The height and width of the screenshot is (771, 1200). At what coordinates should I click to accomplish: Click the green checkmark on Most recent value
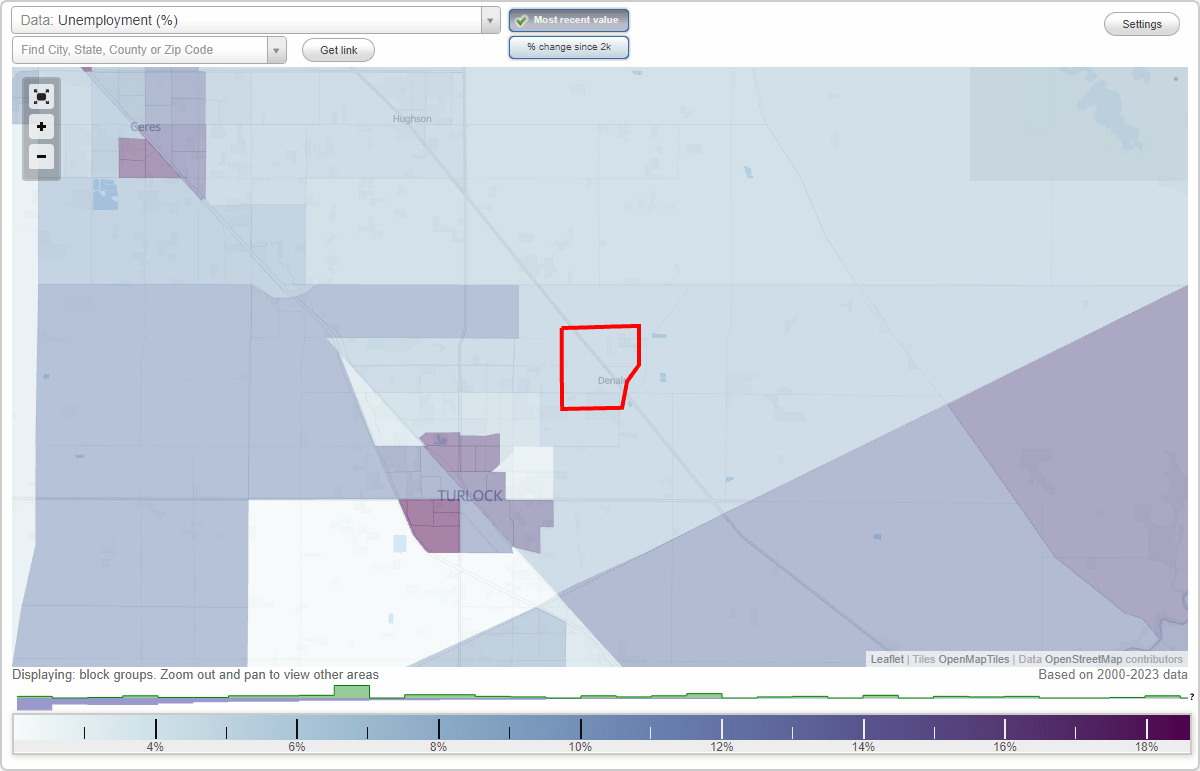[521, 19]
